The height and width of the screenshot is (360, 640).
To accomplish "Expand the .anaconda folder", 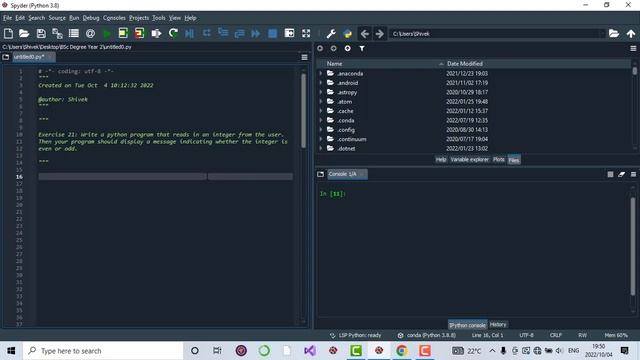I will pyautogui.click(x=321, y=73).
